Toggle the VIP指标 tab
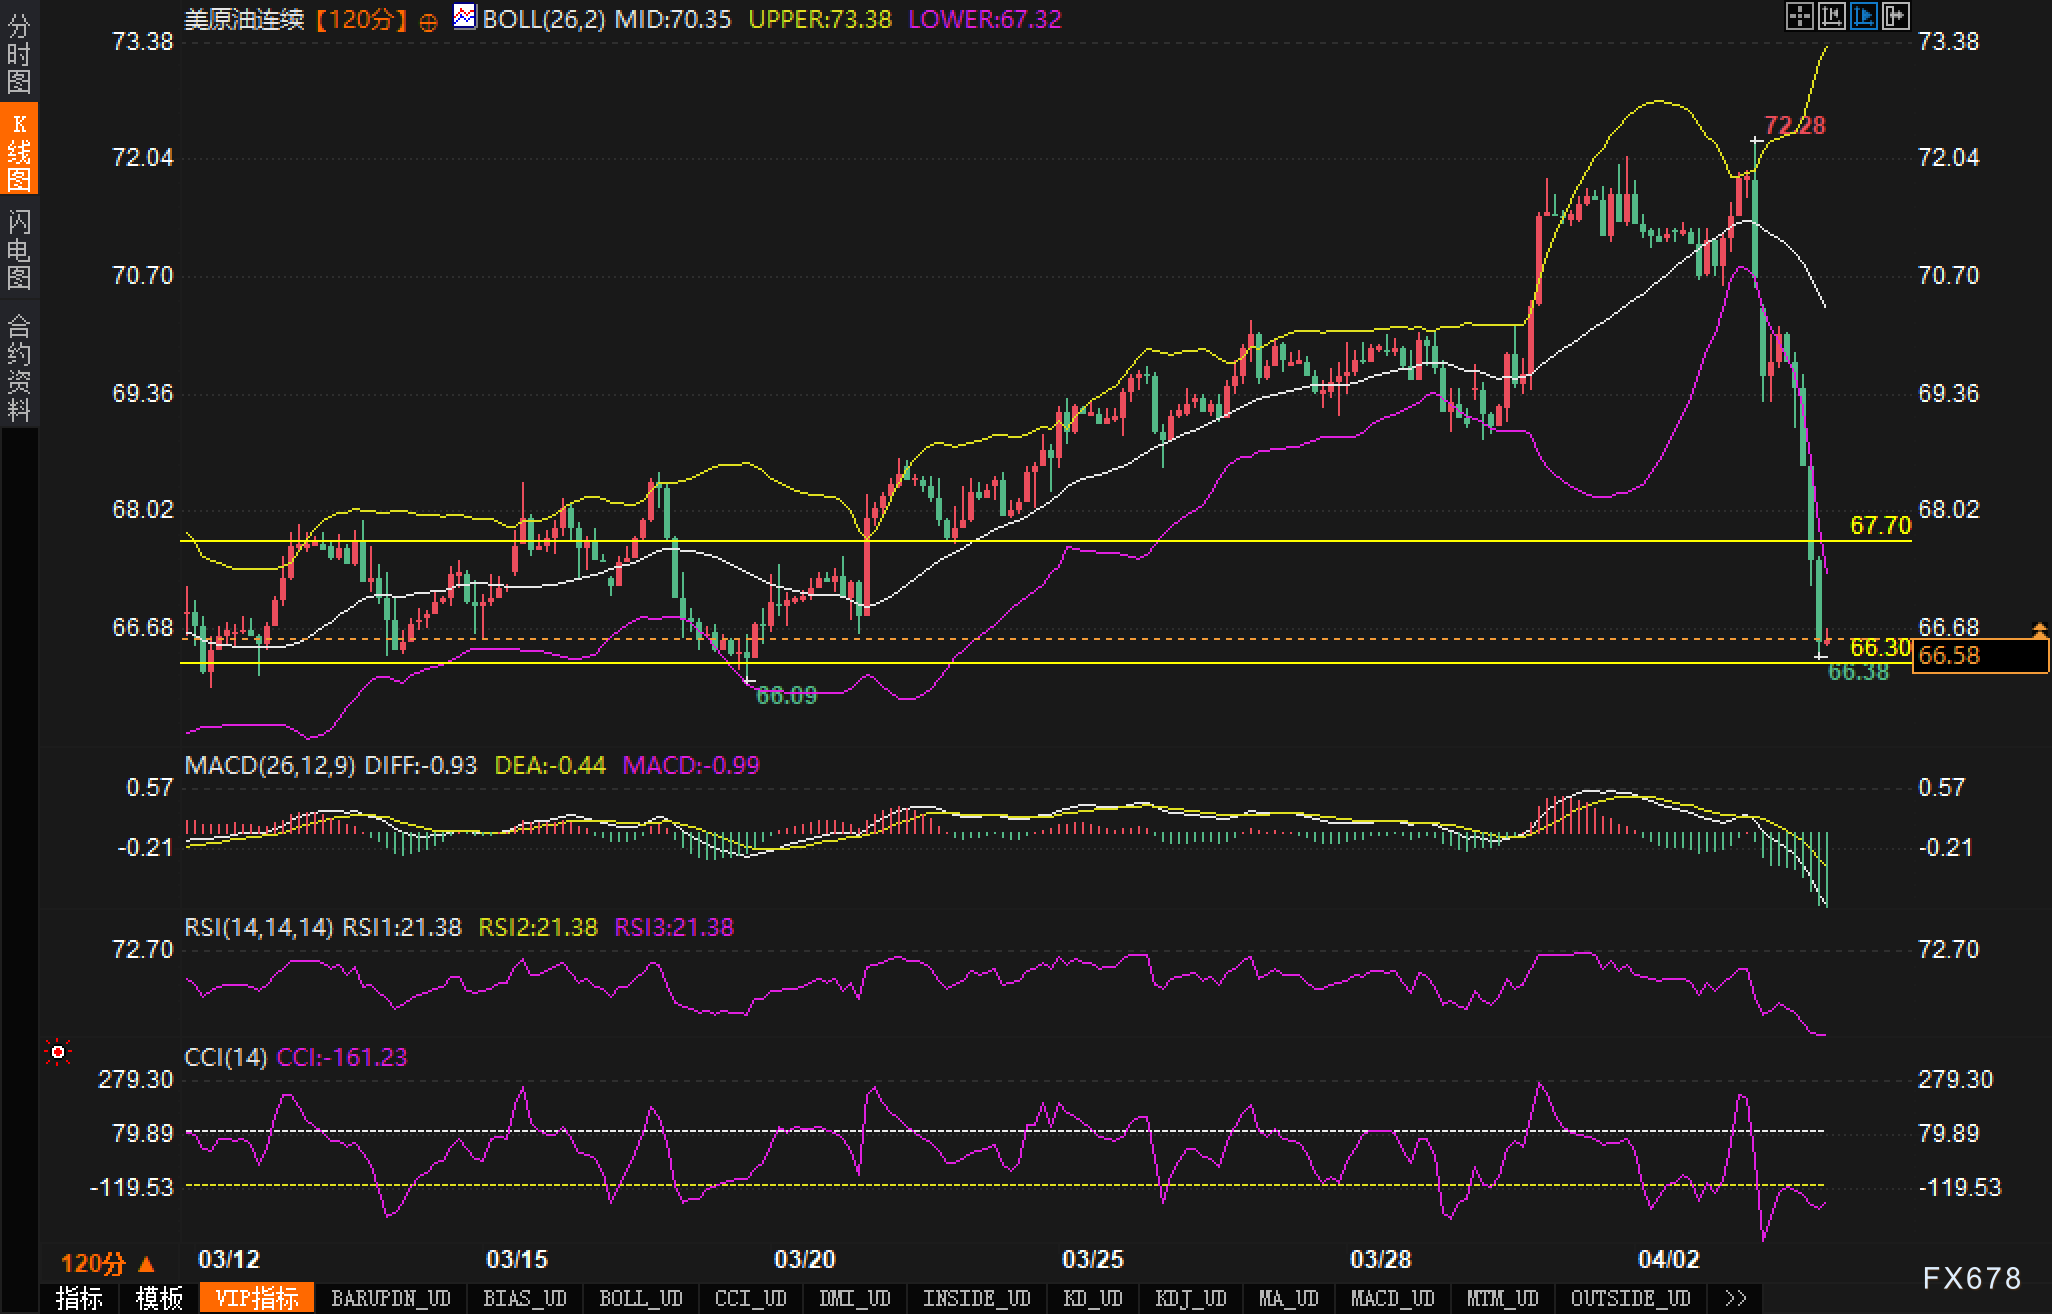This screenshot has height=1314, width=2052. pos(257,1298)
